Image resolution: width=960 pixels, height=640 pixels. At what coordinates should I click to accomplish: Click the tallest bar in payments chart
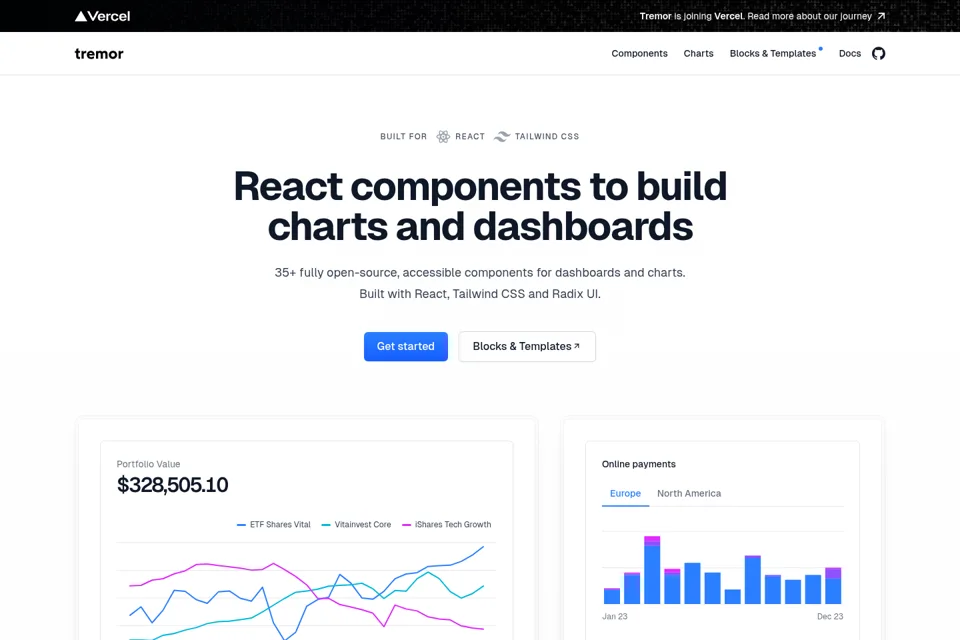tap(652, 570)
